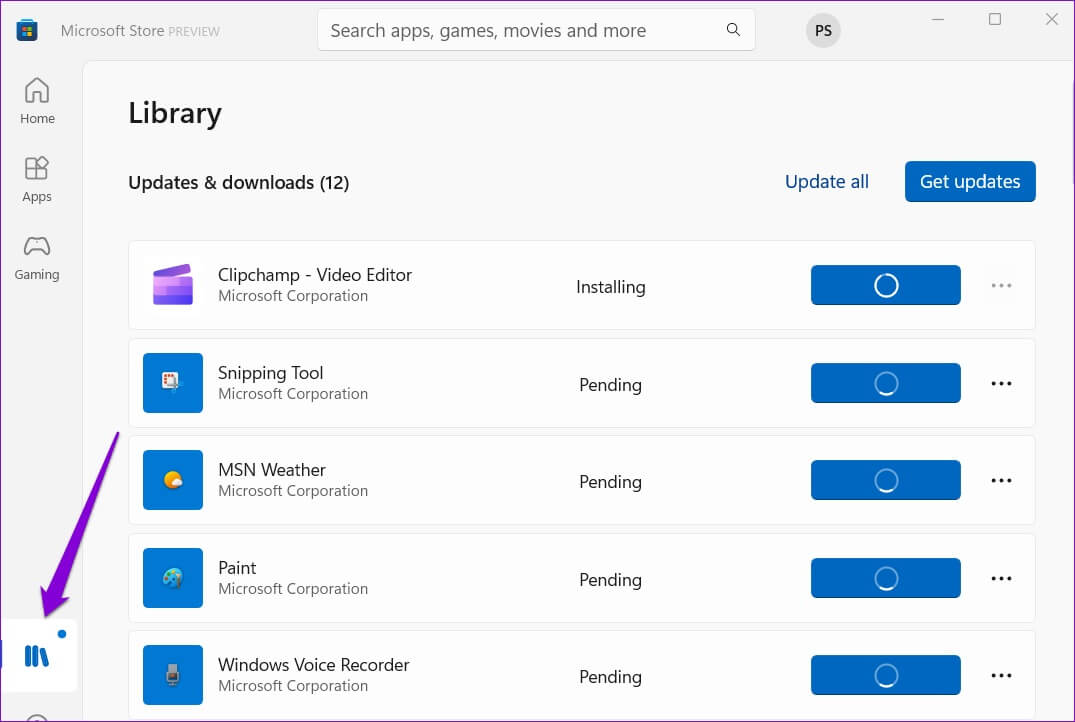Open the Library icon in sidebar
Screen dimensions: 1075x722
point(37,655)
